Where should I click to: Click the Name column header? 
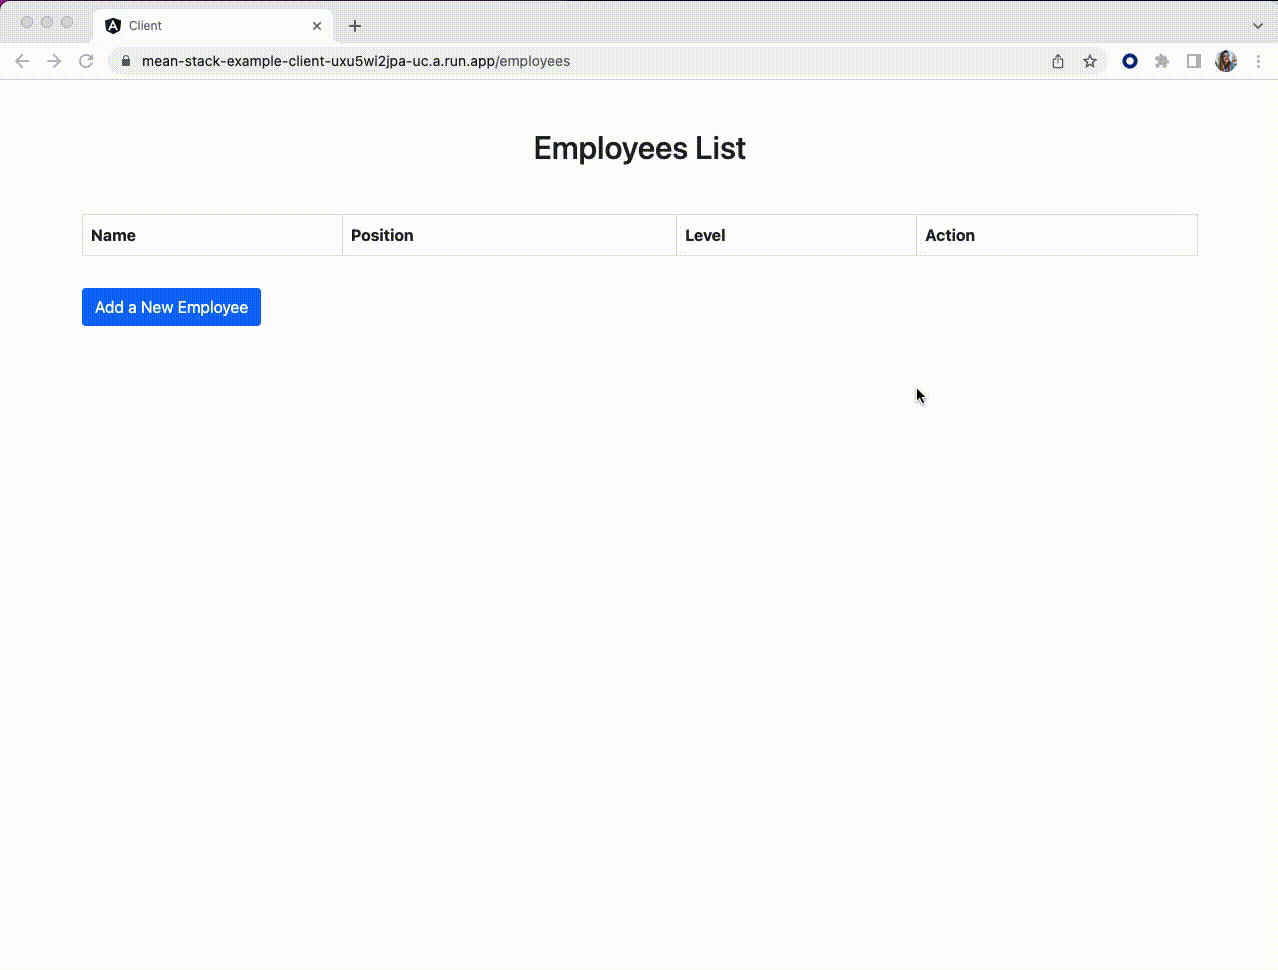click(x=113, y=236)
